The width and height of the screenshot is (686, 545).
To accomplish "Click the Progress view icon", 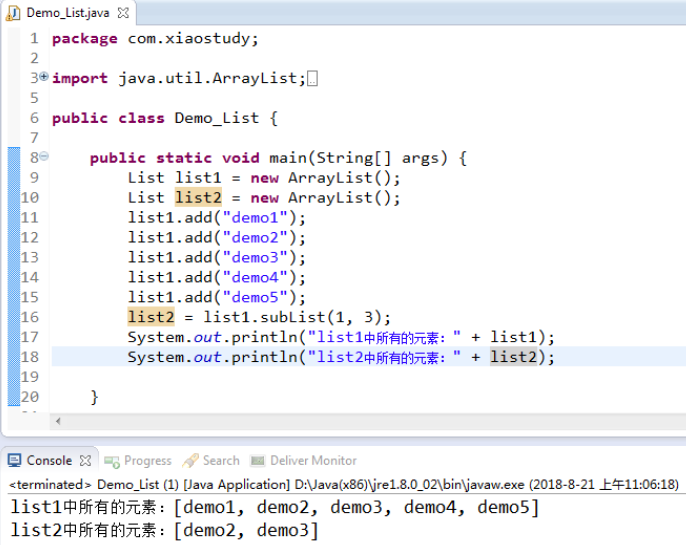I will (113, 461).
